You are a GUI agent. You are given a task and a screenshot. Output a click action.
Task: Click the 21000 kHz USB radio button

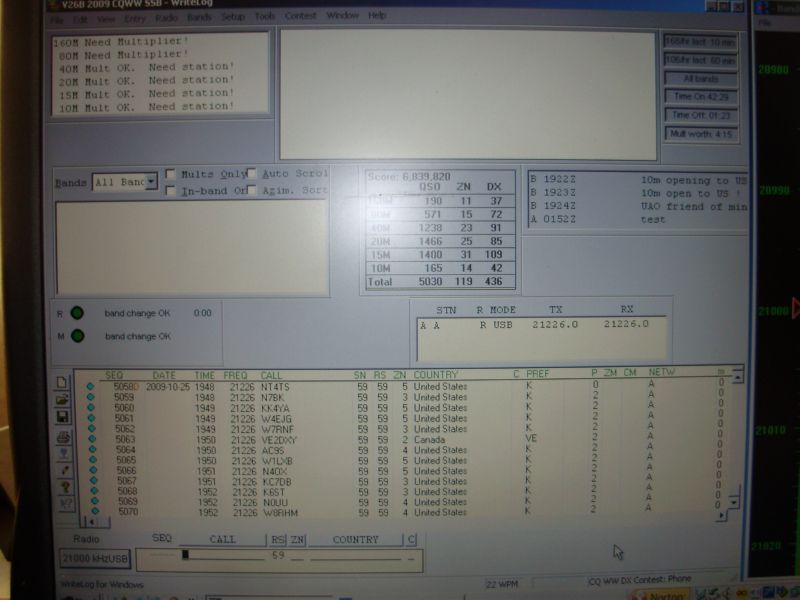click(x=95, y=559)
